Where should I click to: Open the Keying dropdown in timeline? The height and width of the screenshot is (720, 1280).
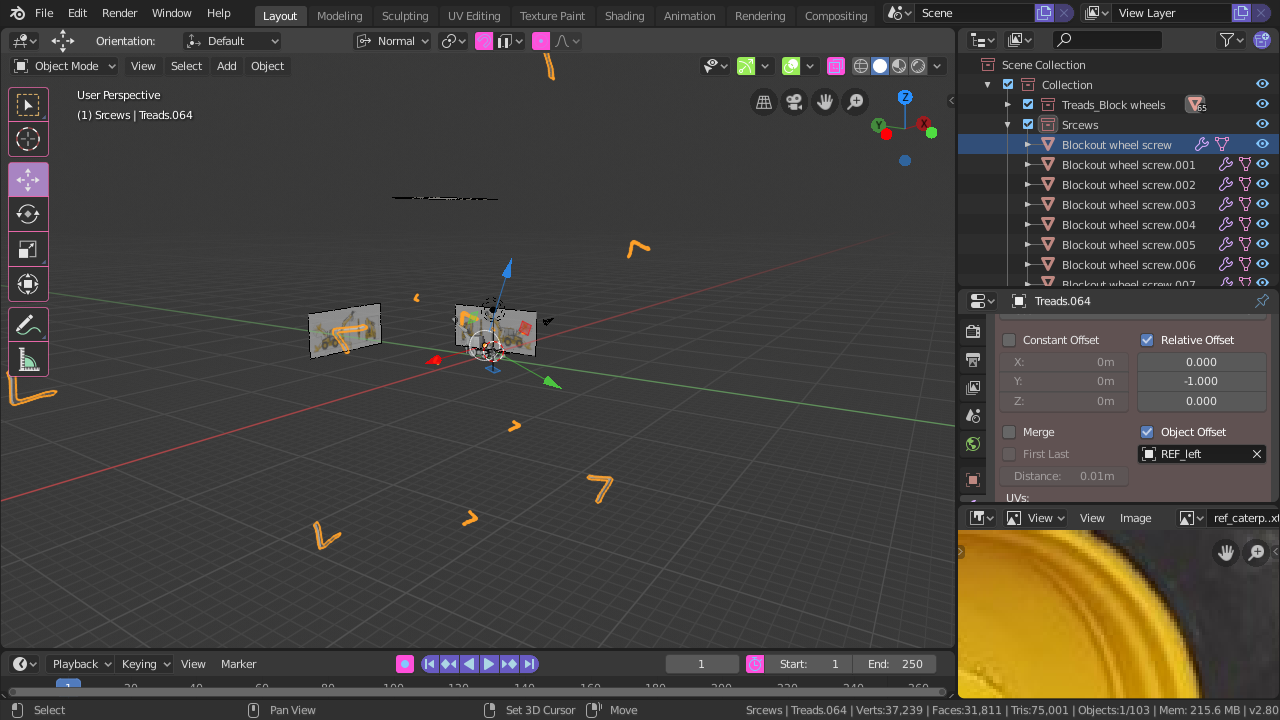(x=146, y=664)
